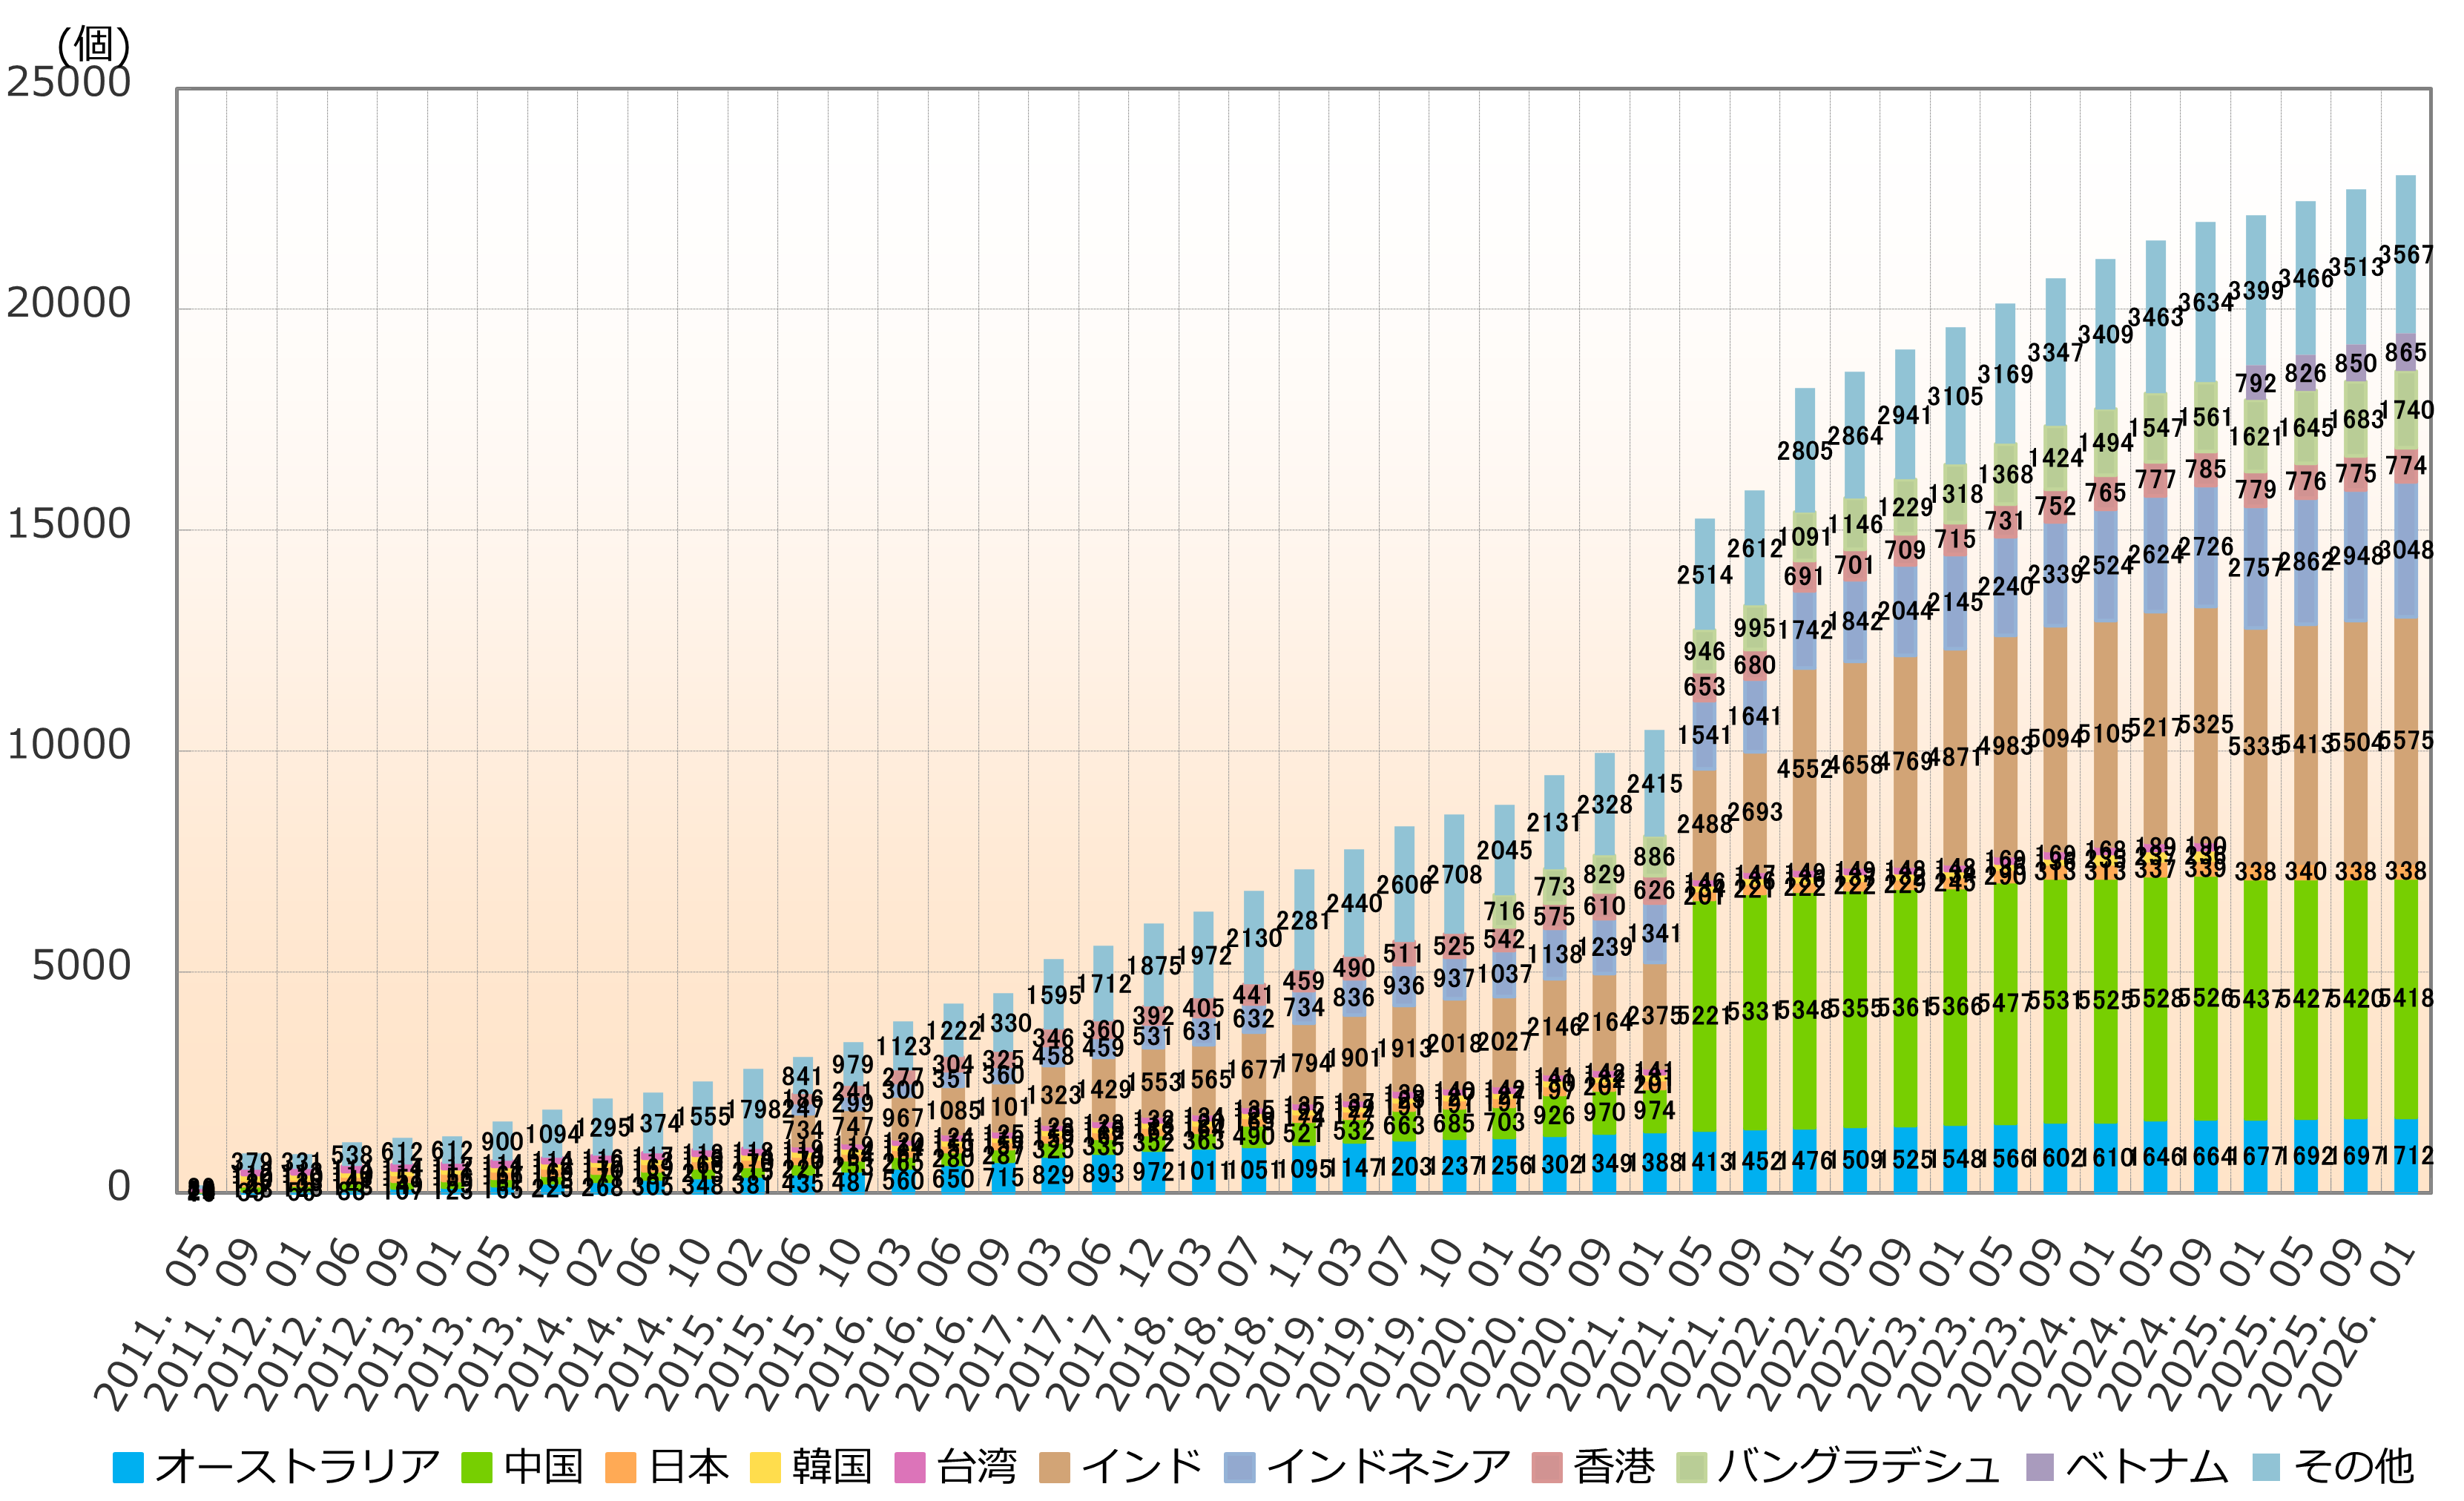Screen dimensions: 2464x1501
Task: Click the 1712 data label at bottom right
Action: 2406,1156
